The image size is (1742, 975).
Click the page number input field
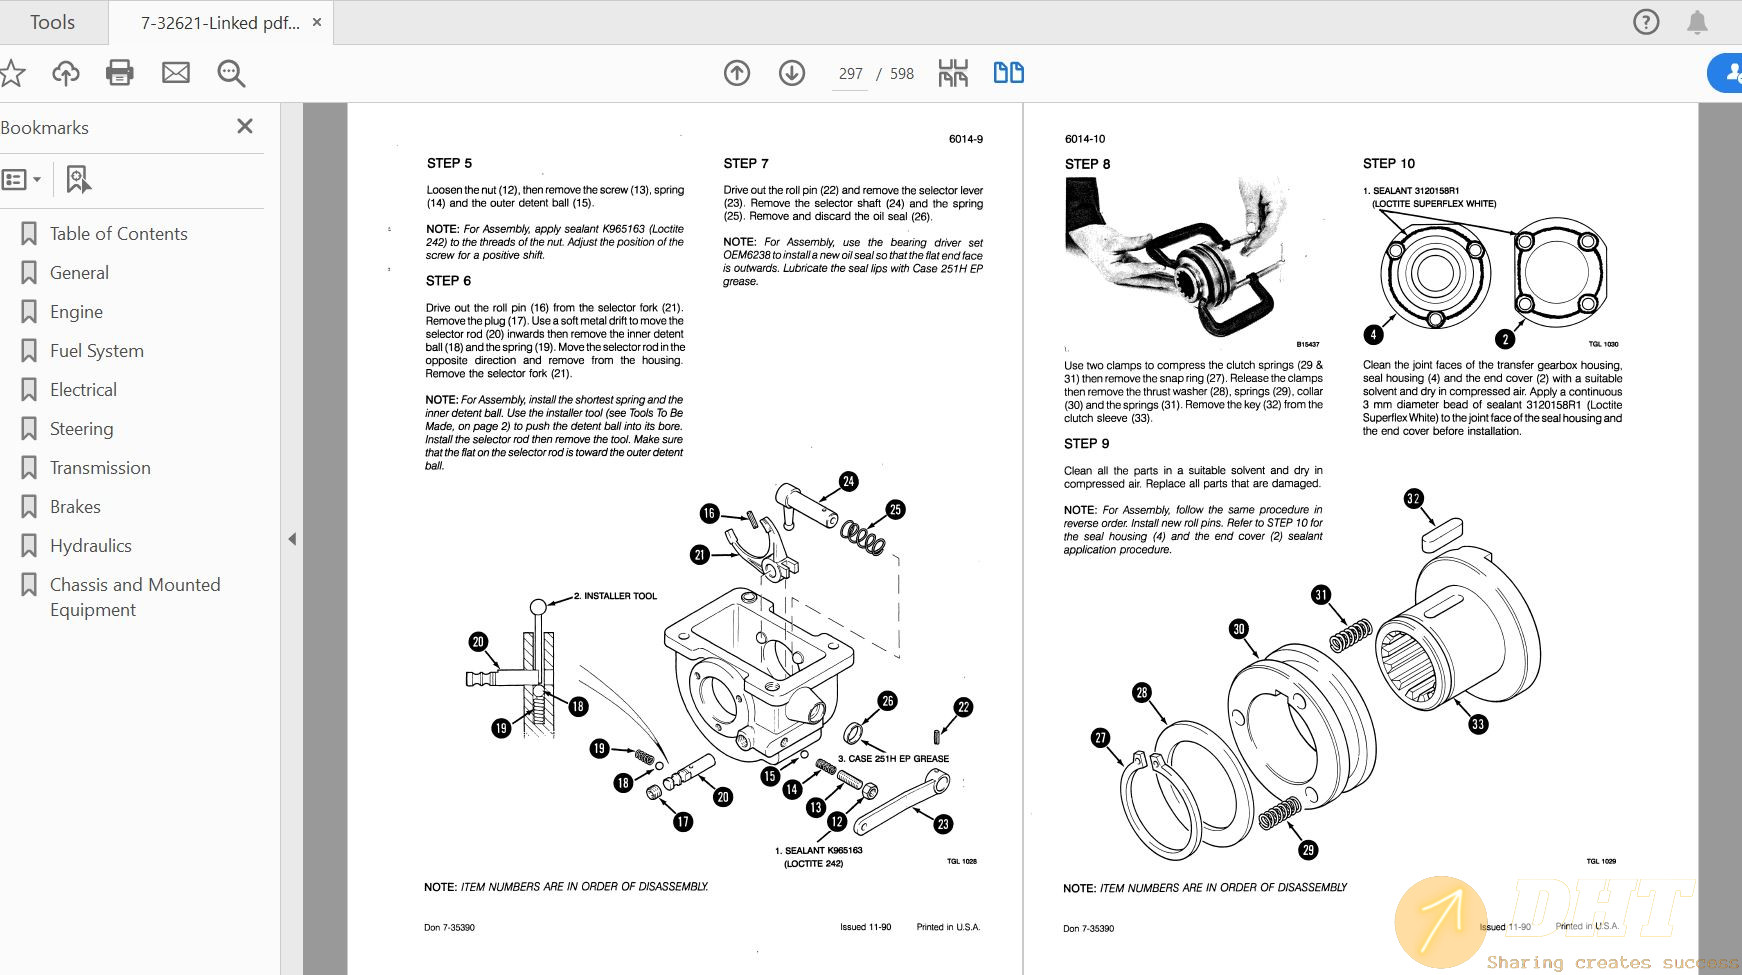(850, 74)
